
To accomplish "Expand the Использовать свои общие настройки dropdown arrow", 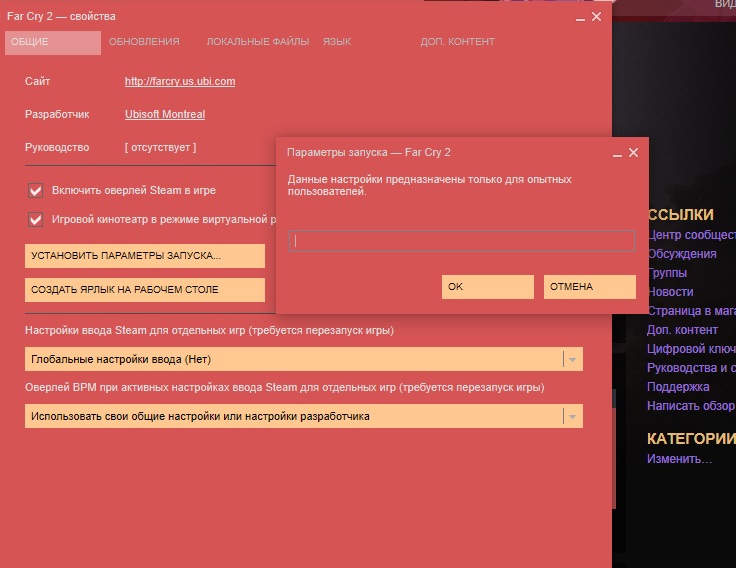I will click(x=572, y=416).
